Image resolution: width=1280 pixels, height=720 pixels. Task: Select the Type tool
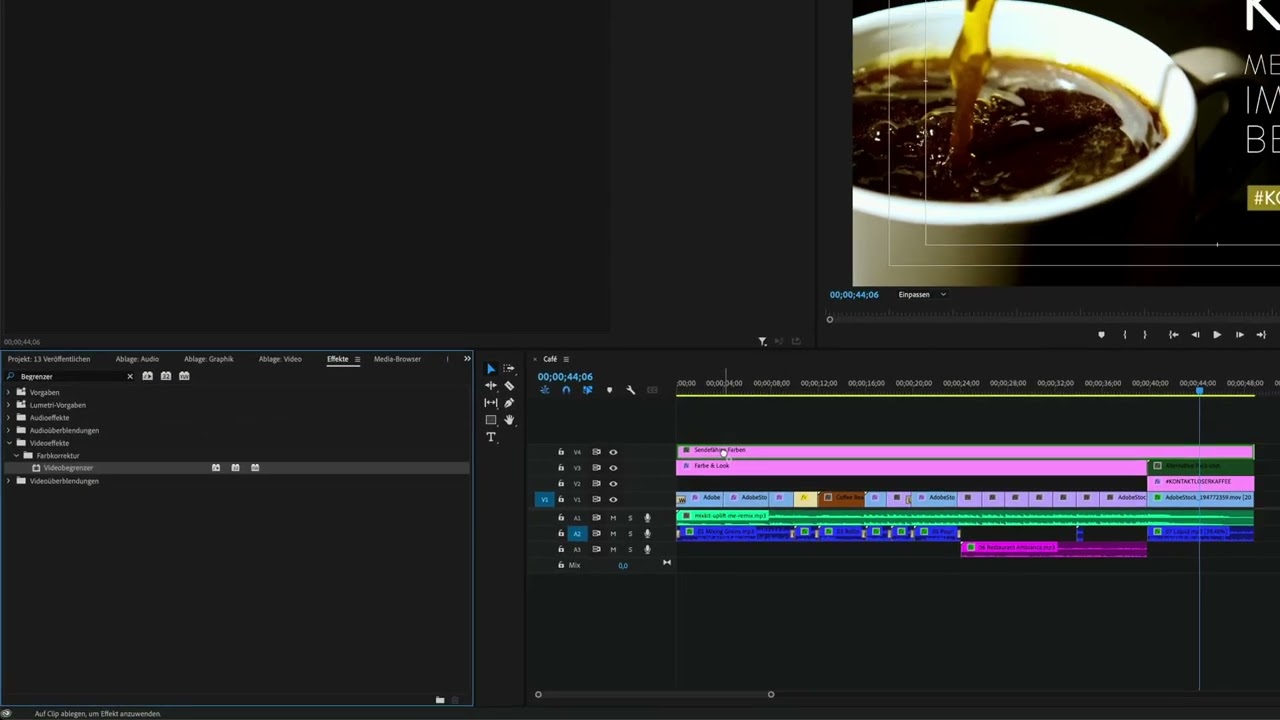[491, 437]
